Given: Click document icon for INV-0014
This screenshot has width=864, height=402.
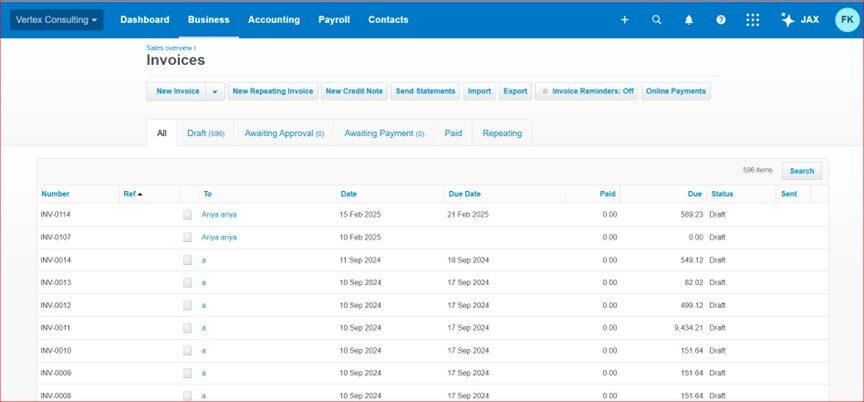Looking at the screenshot, I should tap(187, 260).
